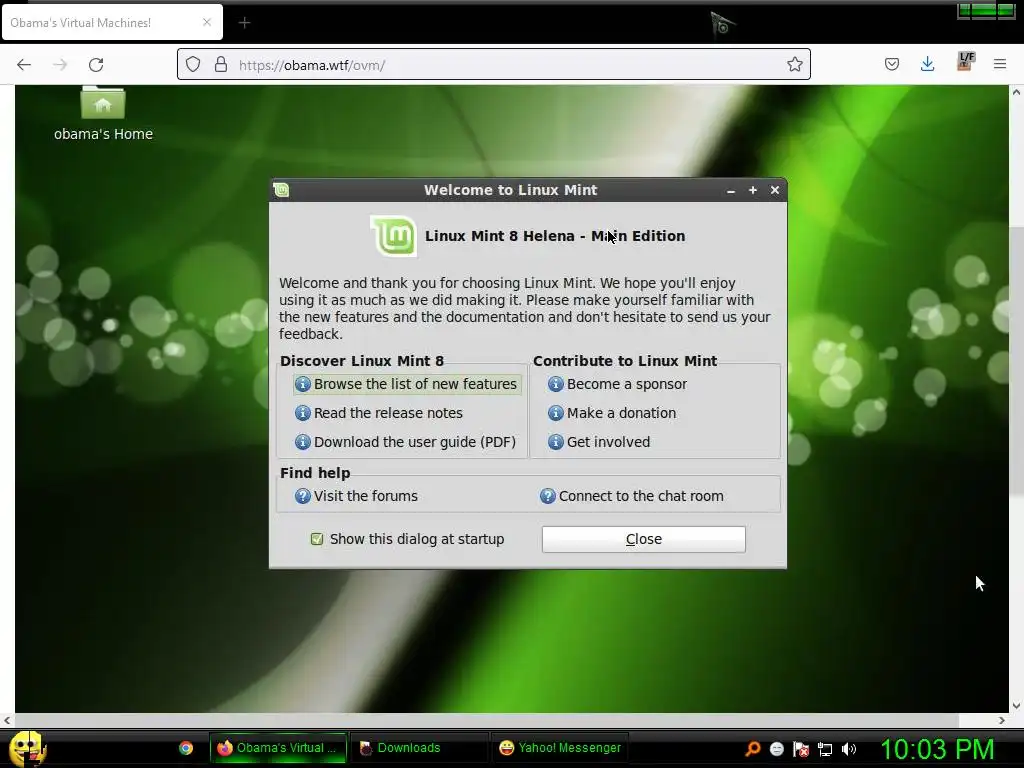Click the scroll up arrow of page
This screenshot has width=1024, height=768.
coord(1016,93)
